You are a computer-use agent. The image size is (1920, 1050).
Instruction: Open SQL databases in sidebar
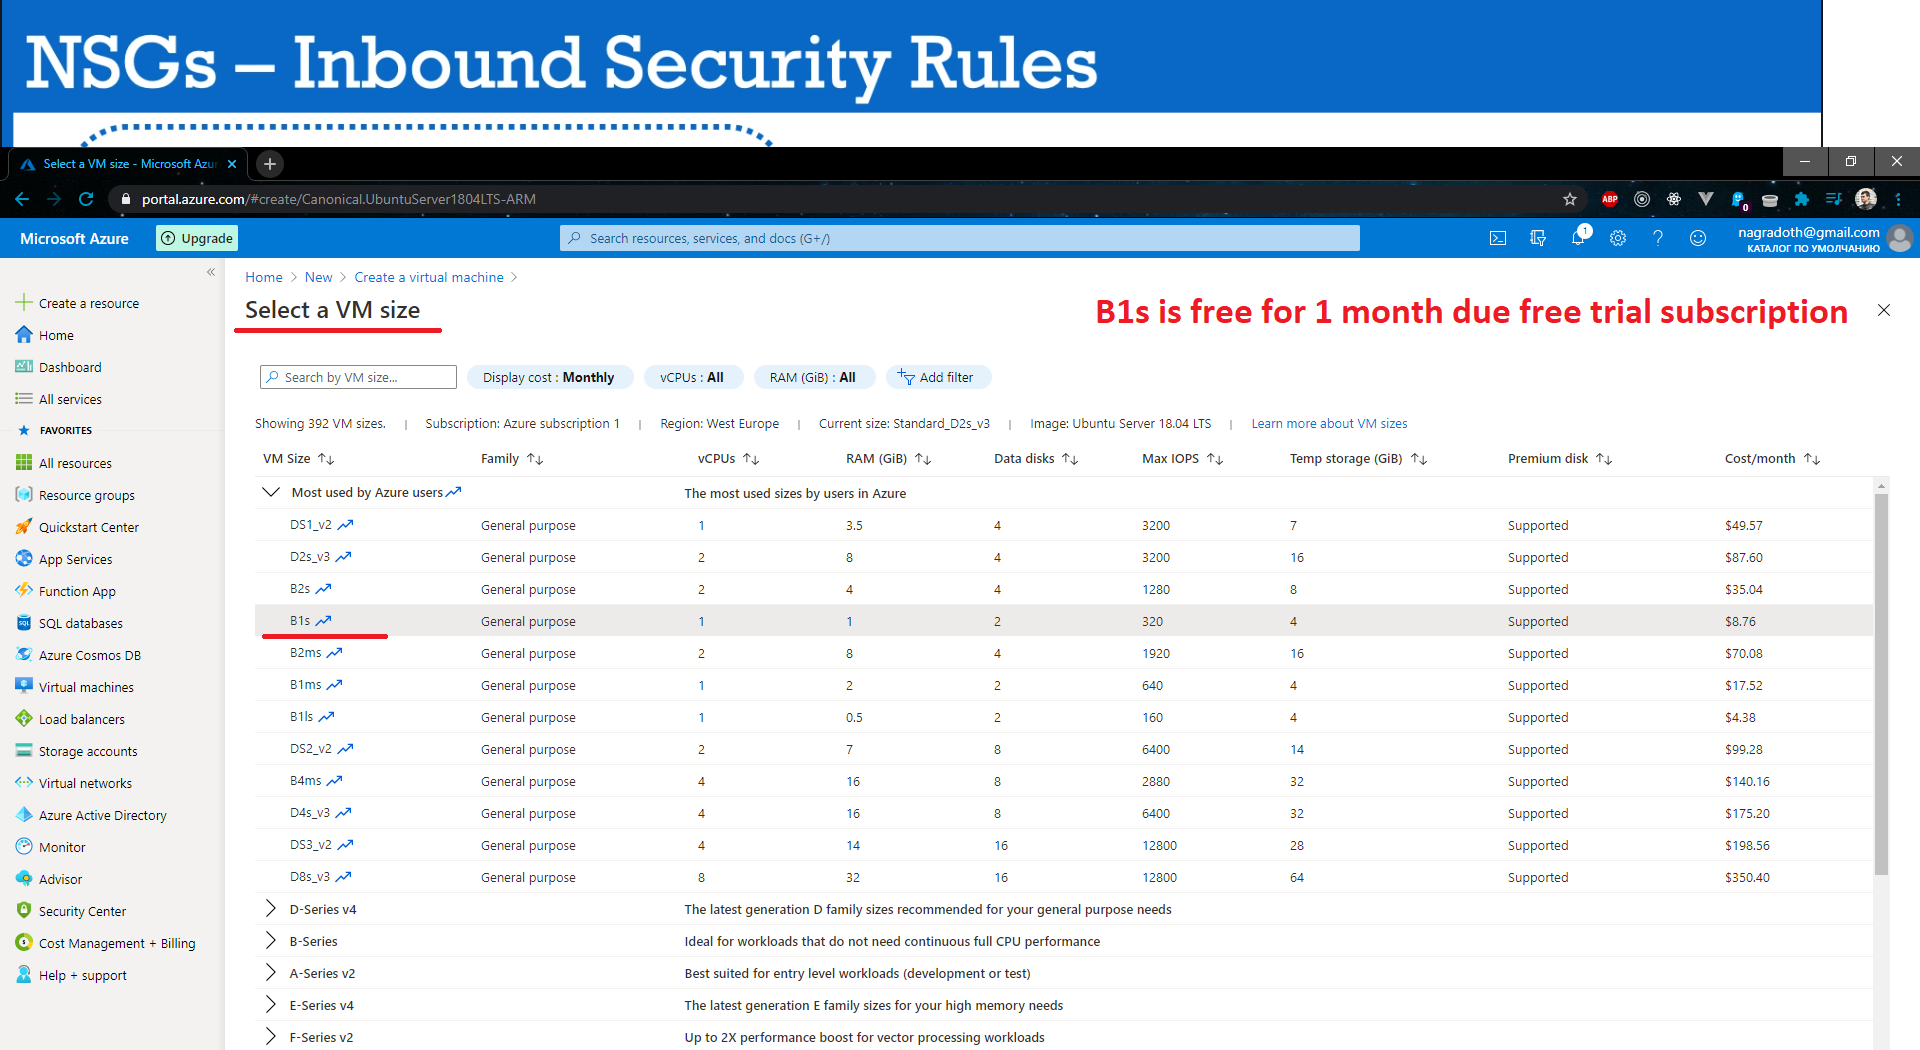(x=80, y=623)
